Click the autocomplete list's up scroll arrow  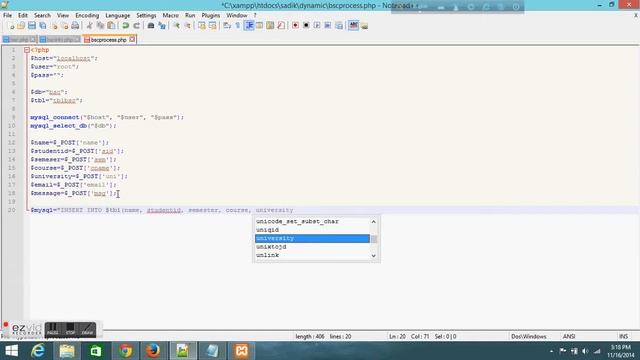[x=373, y=222]
